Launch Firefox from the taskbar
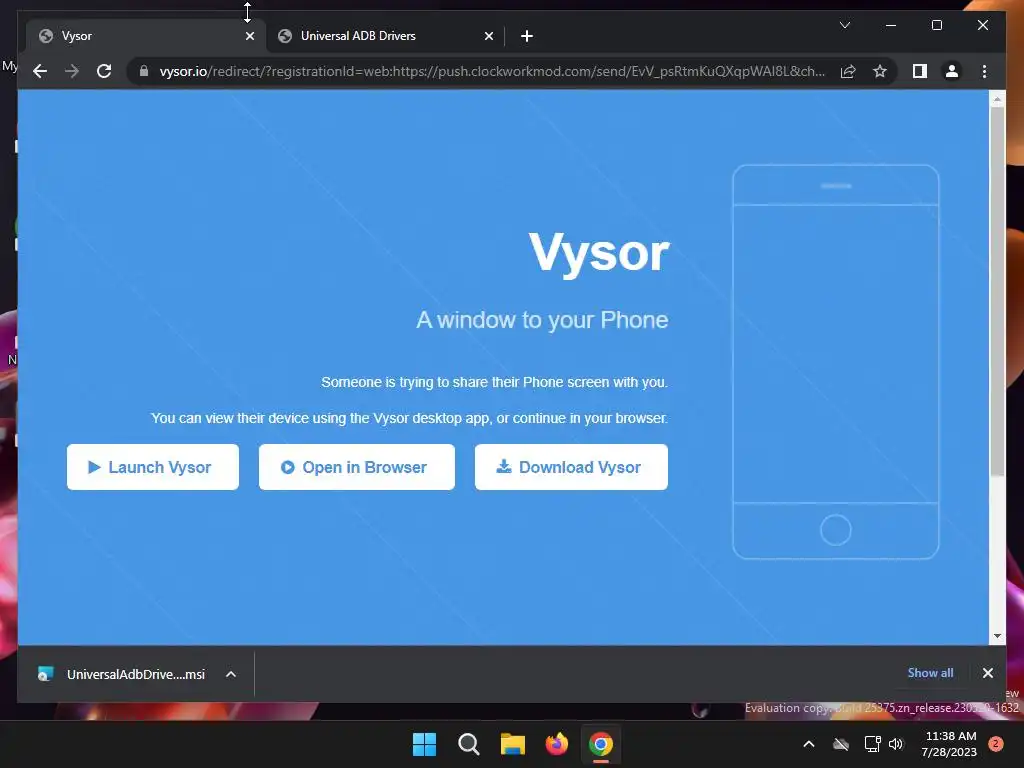This screenshot has height=768, width=1024. (x=556, y=744)
